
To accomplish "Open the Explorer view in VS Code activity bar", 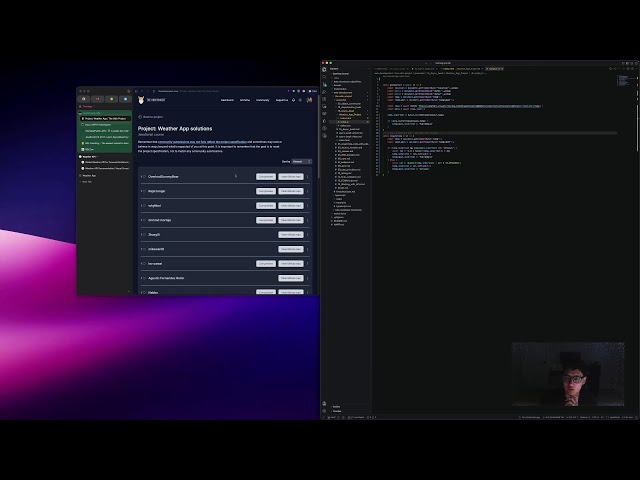I will tap(324, 69).
